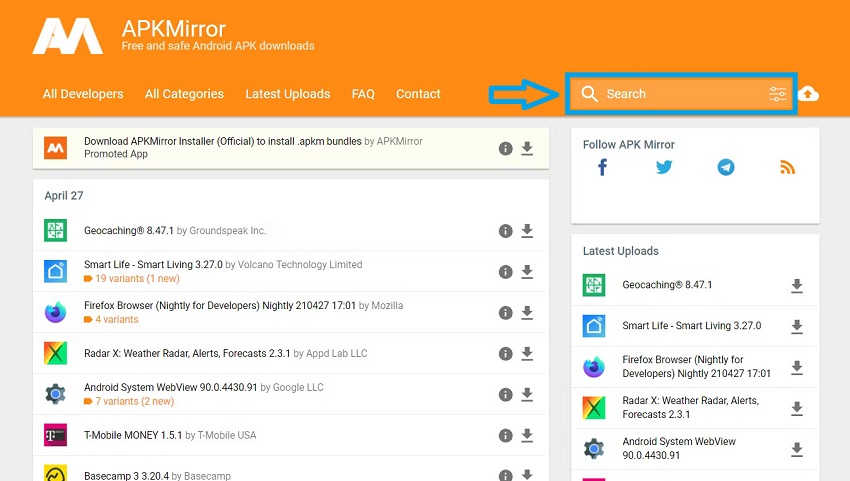Click the APKMirror logo icon

[x=67, y=37]
